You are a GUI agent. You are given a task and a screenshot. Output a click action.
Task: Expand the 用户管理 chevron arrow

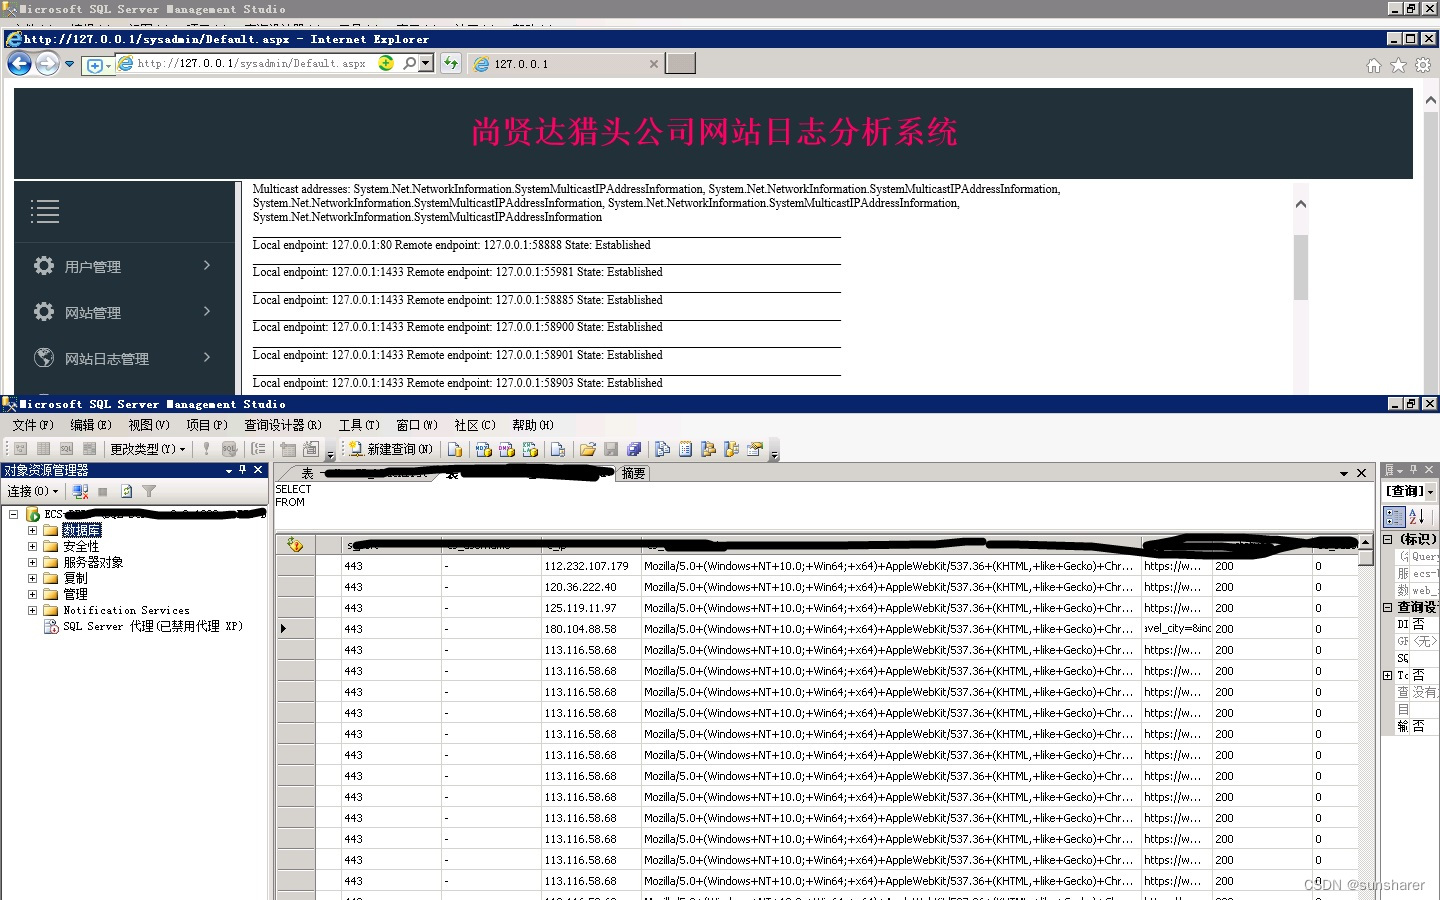pyautogui.click(x=207, y=265)
